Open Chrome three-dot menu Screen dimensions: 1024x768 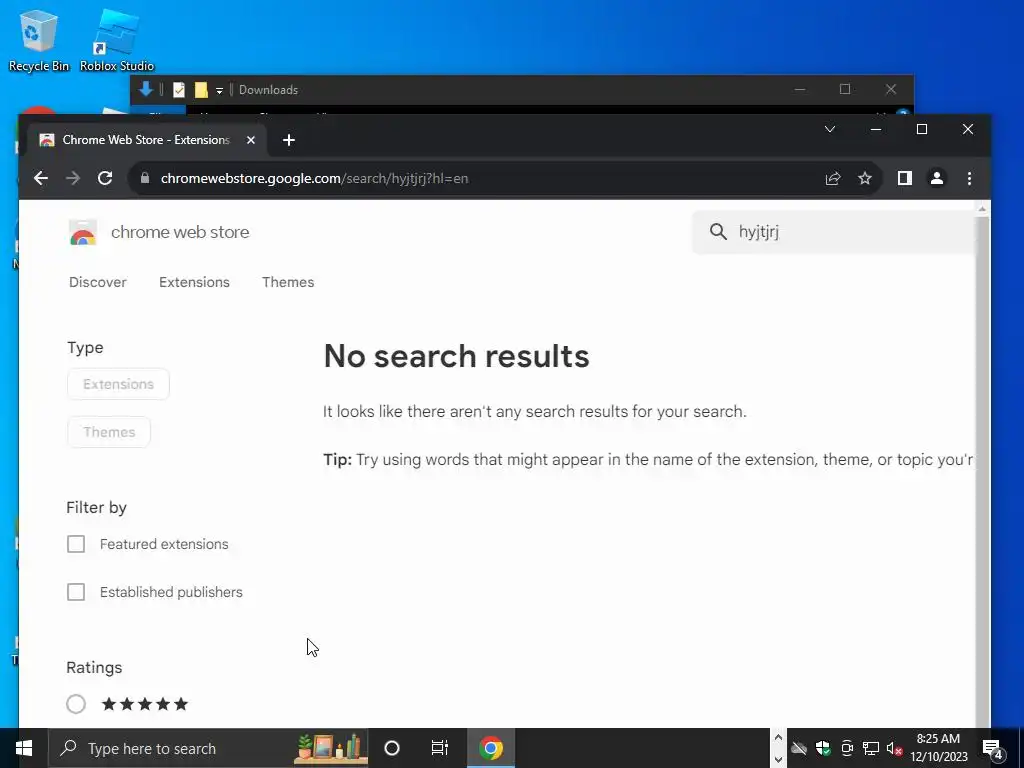coord(969,178)
